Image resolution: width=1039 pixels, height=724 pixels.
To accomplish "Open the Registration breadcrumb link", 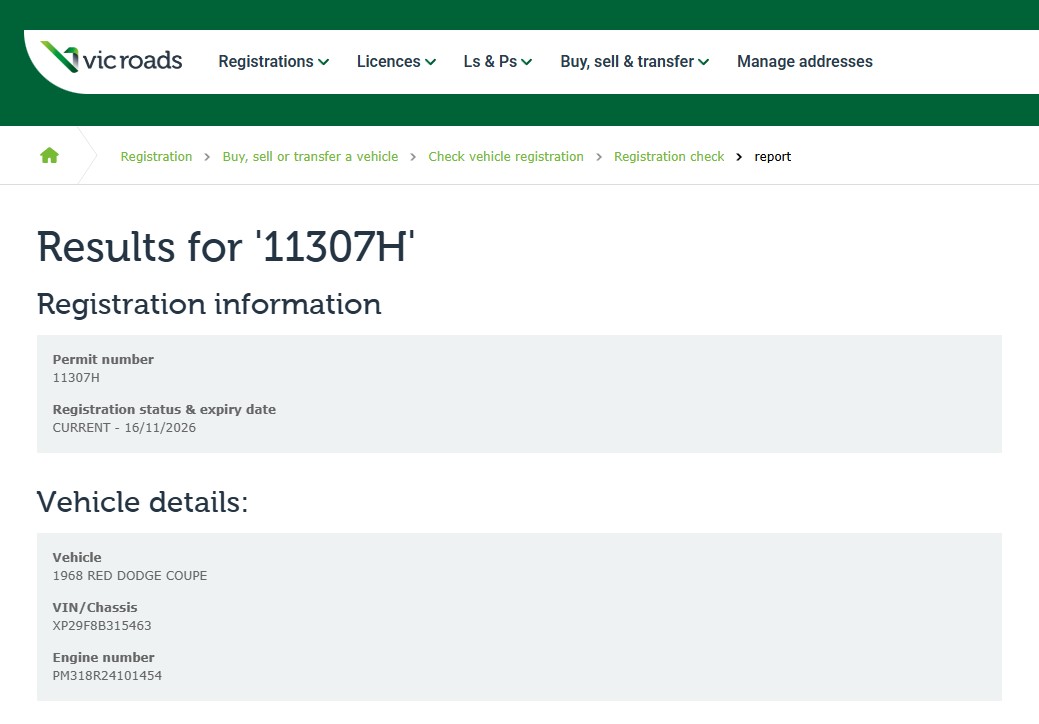I will click(x=156, y=157).
